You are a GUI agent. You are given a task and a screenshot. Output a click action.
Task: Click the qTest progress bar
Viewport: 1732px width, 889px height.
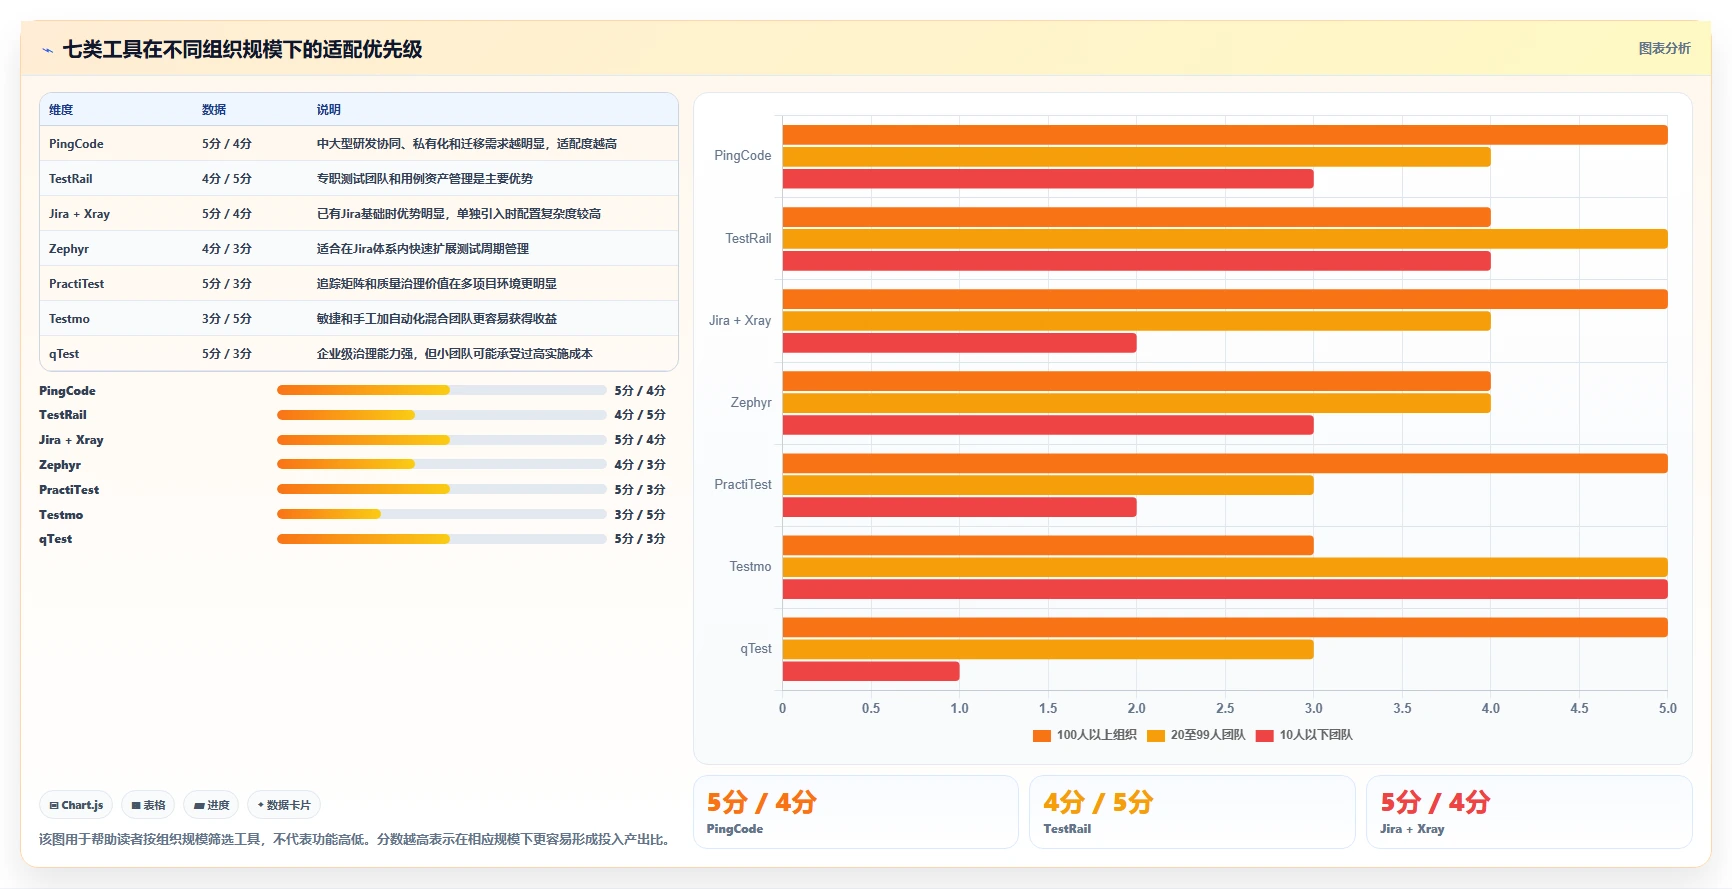click(441, 539)
